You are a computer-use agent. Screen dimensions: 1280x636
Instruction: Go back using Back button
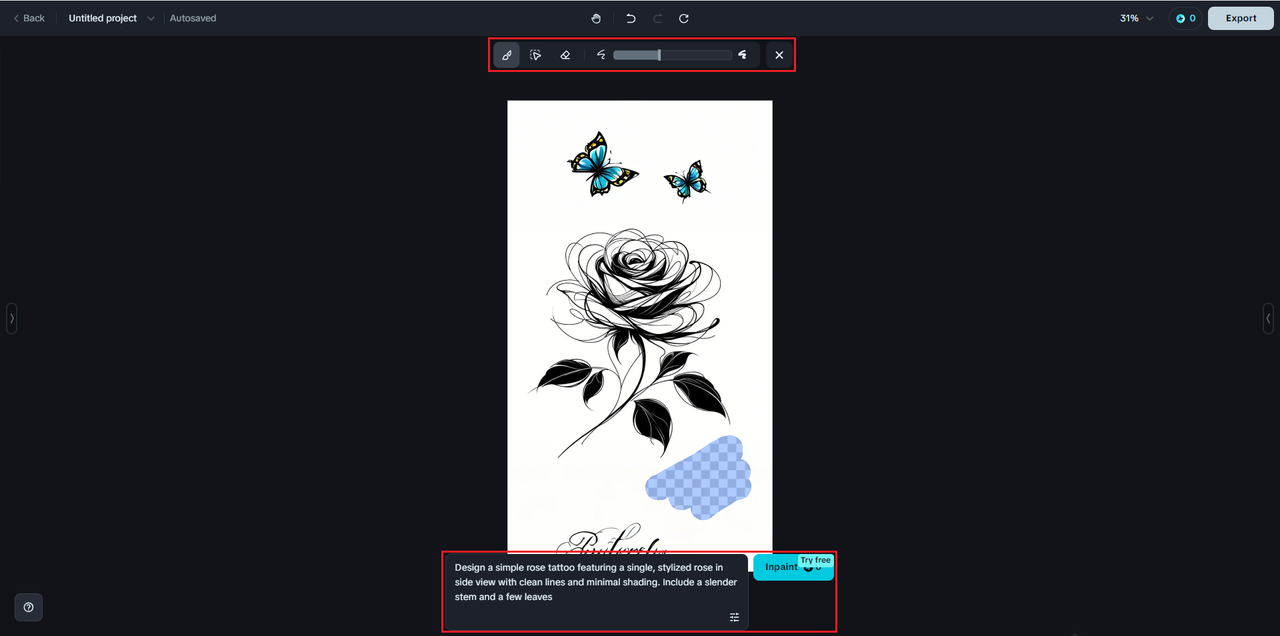pos(29,18)
